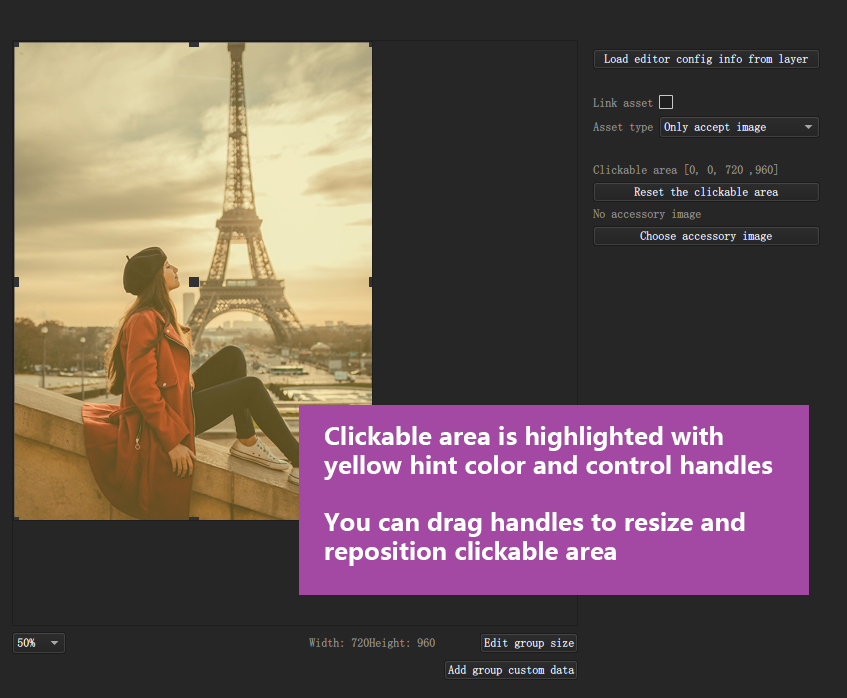Select the right-middle resize handle
This screenshot has width=847, height=698.
tap(371, 281)
